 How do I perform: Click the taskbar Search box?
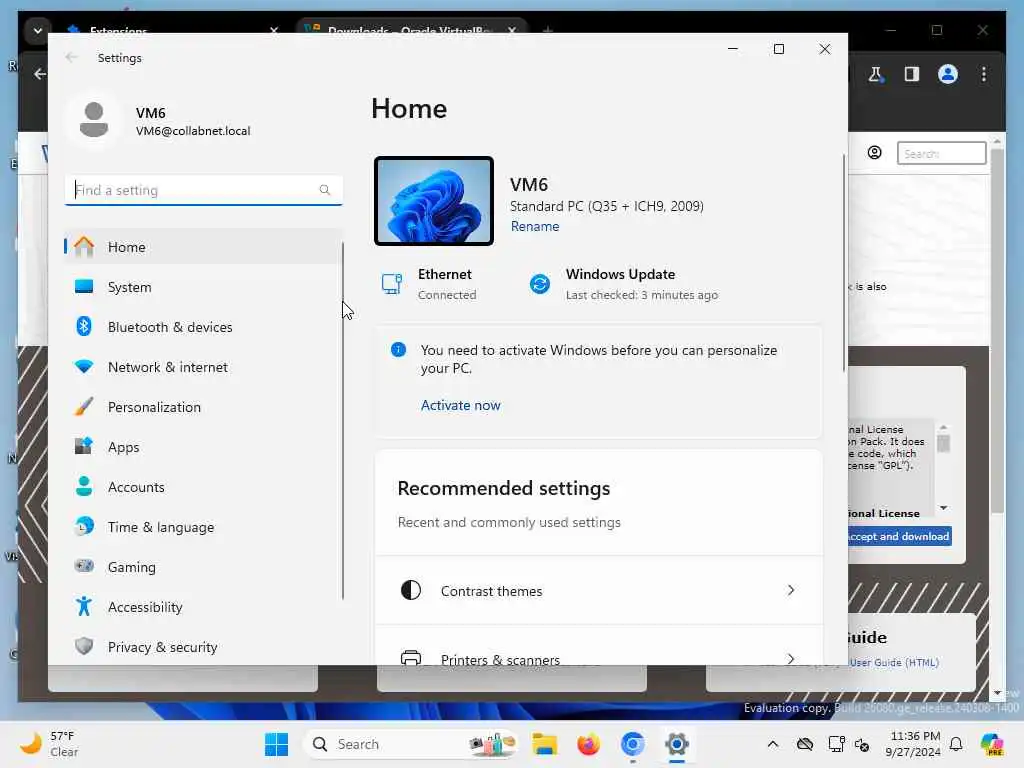tap(411, 744)
